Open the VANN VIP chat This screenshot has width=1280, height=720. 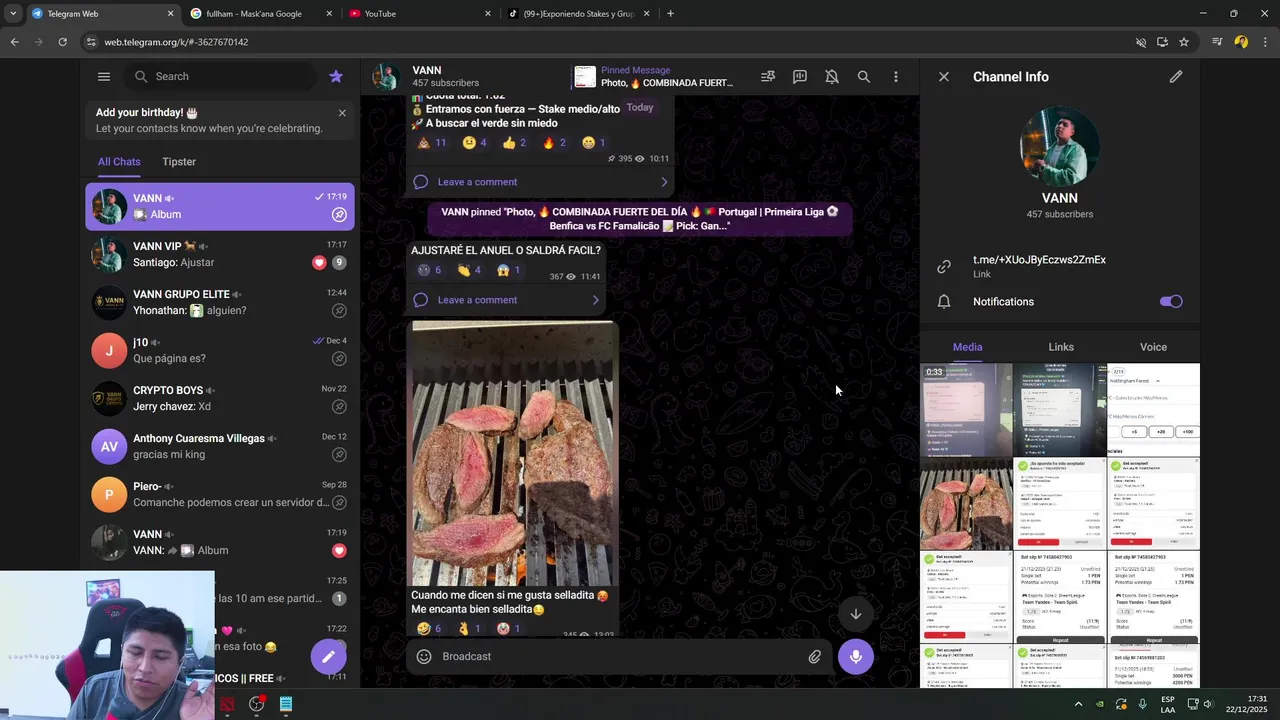tap(220, 254)
